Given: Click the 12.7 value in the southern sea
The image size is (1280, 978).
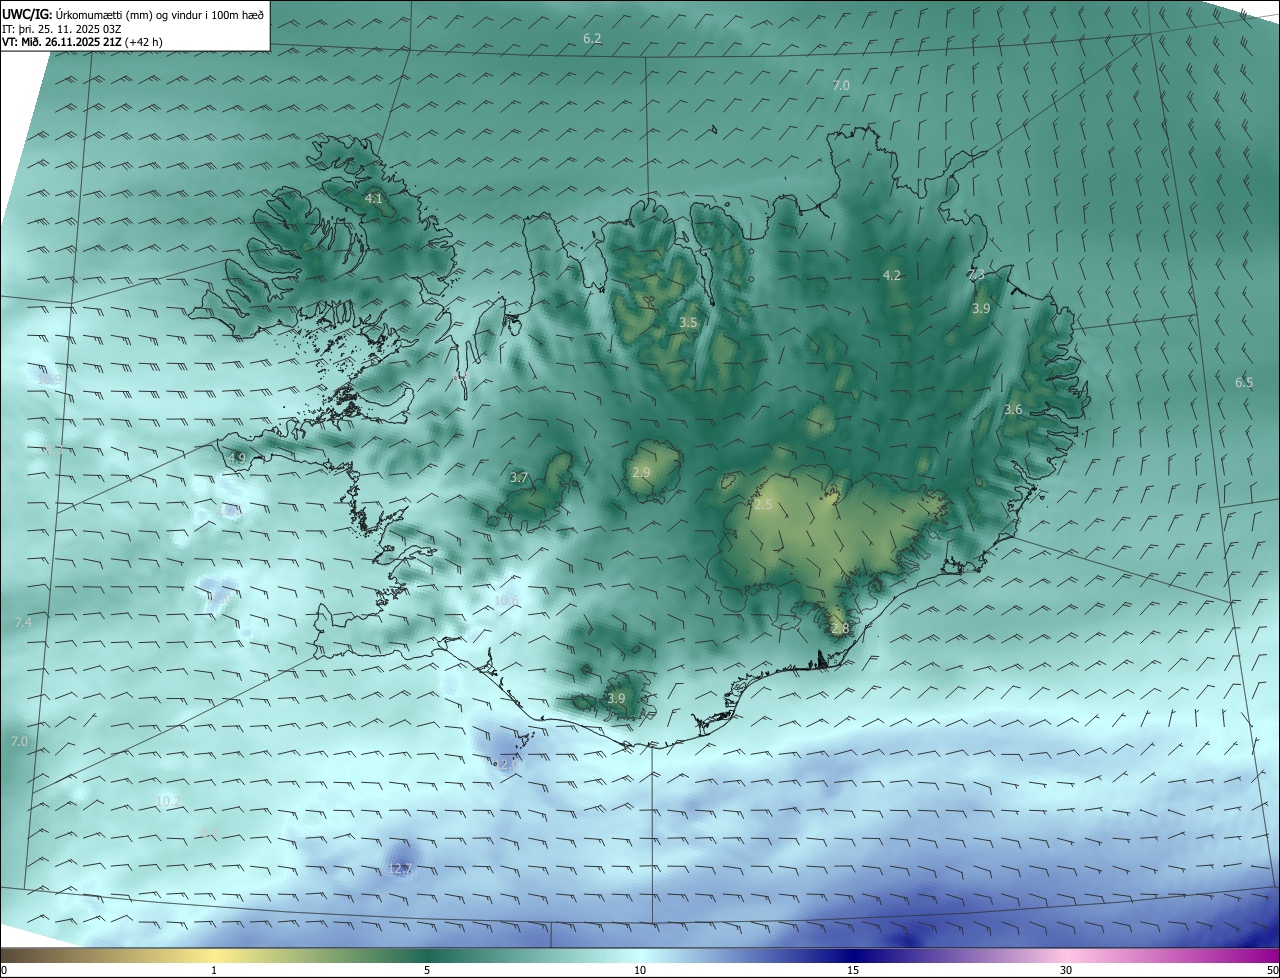Looking at the screenshot, I should coord(399,869).
